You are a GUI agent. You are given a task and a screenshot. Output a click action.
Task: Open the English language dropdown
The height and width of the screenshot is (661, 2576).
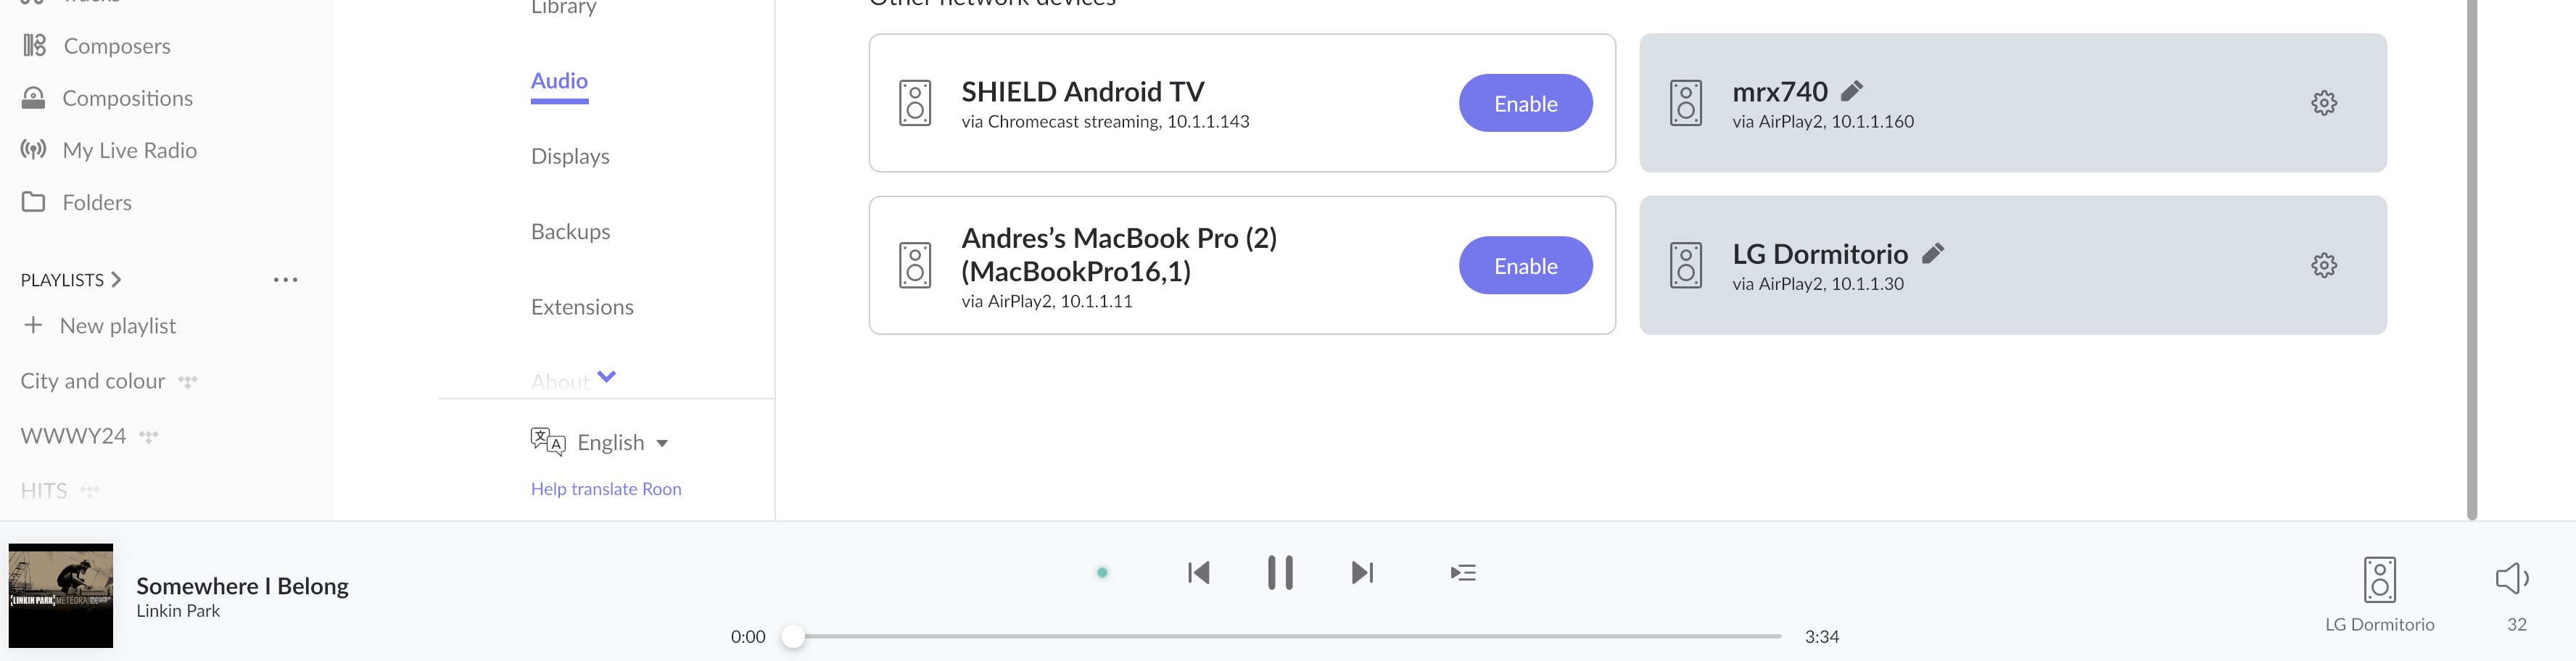tap(620, 442)
